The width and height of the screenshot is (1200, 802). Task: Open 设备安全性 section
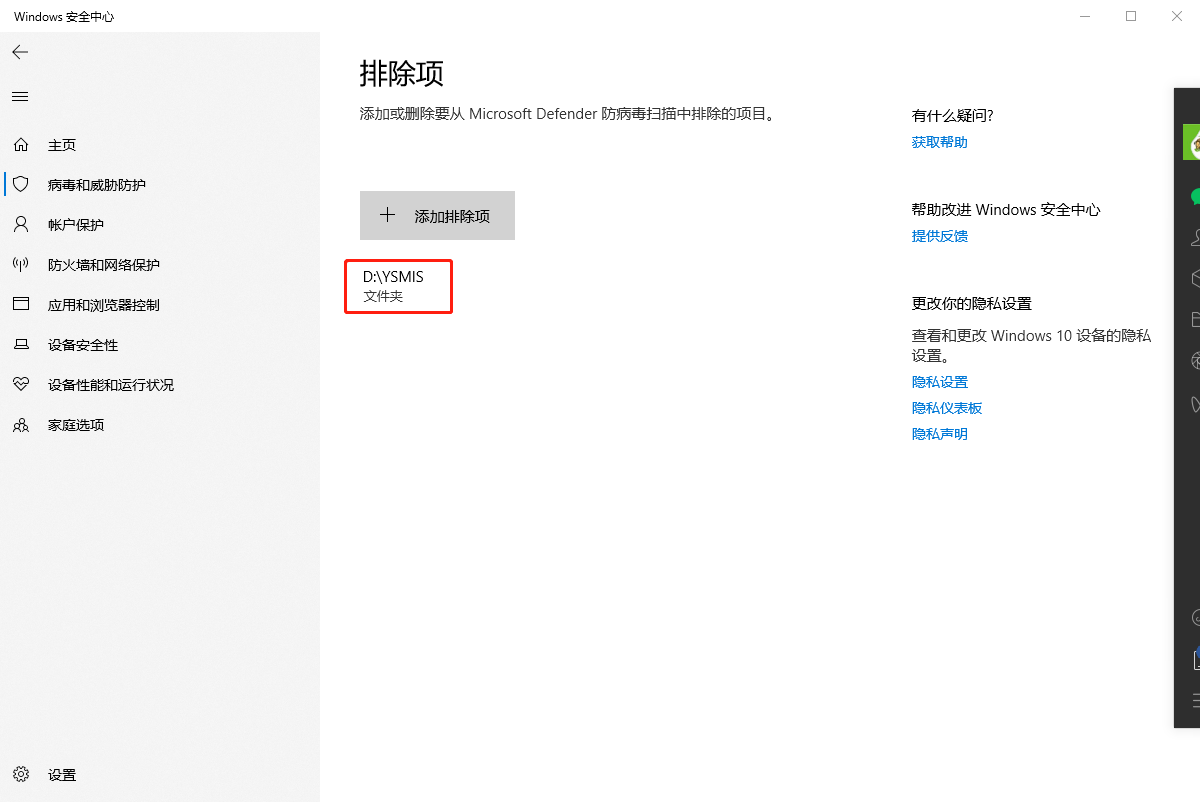160,345
